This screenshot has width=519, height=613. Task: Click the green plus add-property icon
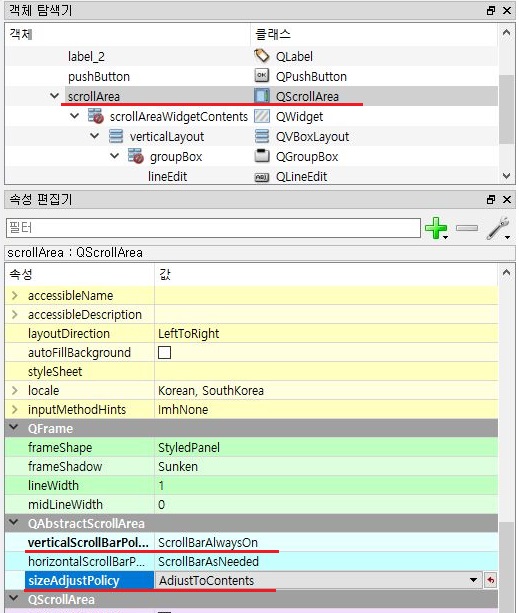click(x=435, y=228)
